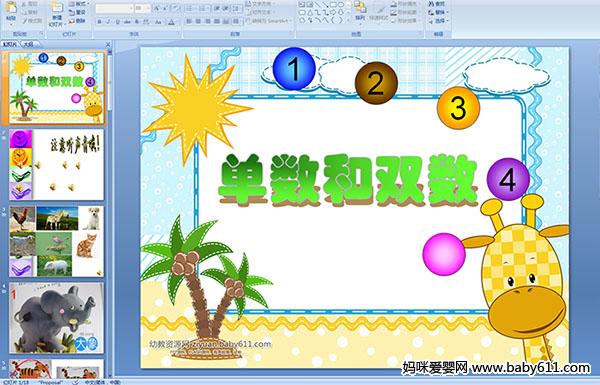Click the align text left icon

pos(189,21)
